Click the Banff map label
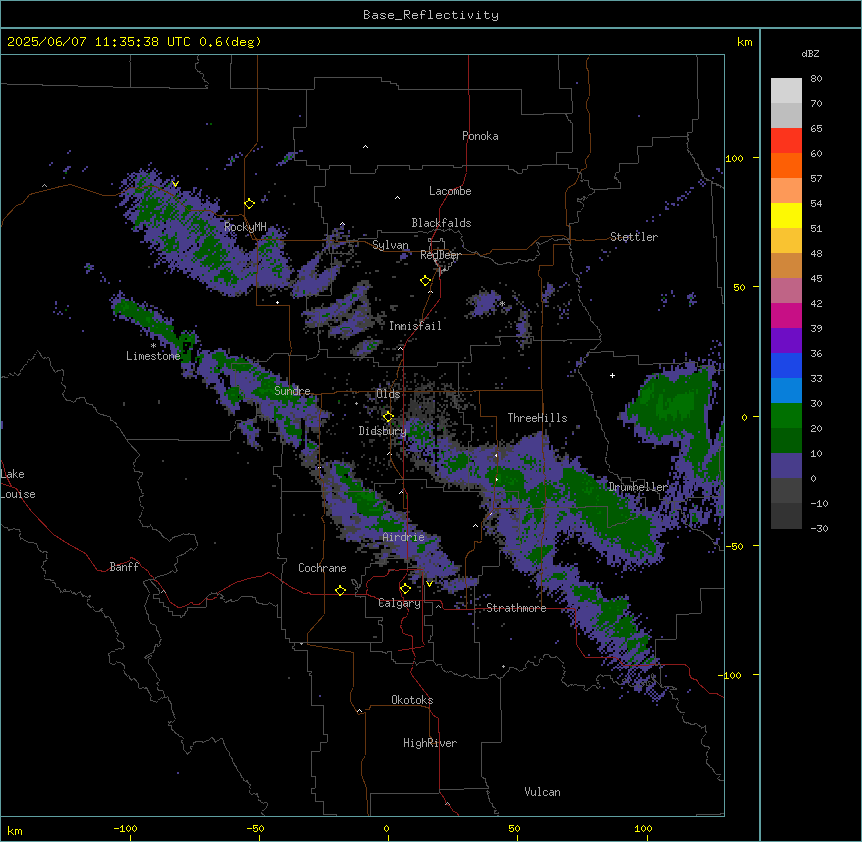This screenshot has height=842, width=862. click(x=124, y=567)
